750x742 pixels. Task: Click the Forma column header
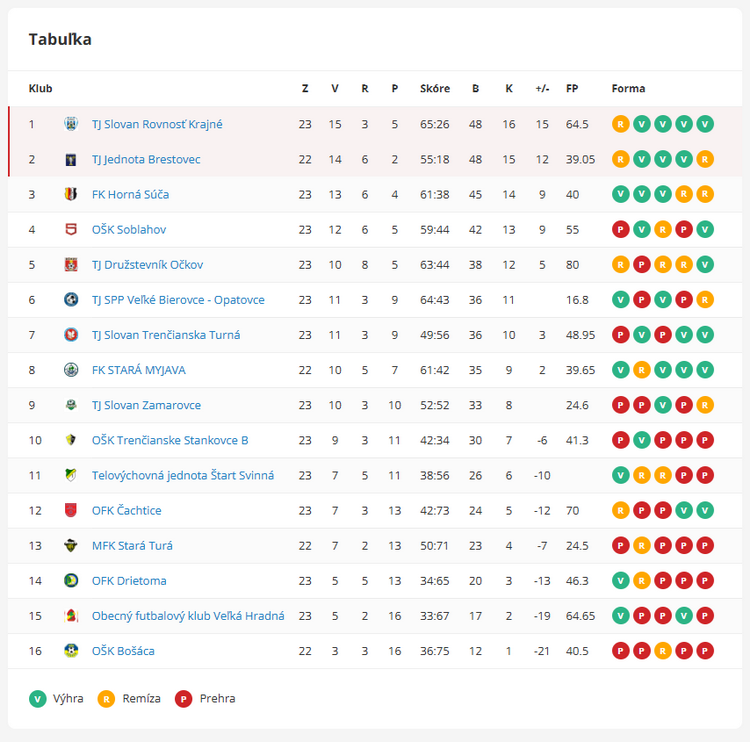coord(628,89)
